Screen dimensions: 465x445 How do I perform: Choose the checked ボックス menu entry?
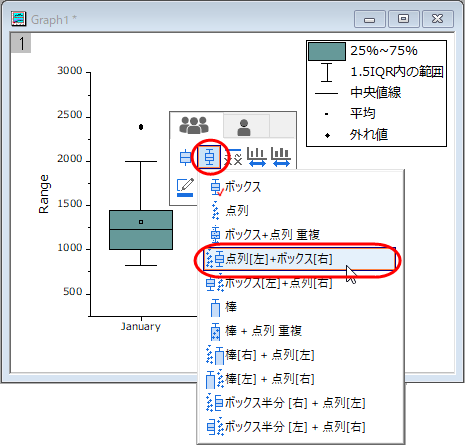[x=235, y=187]
